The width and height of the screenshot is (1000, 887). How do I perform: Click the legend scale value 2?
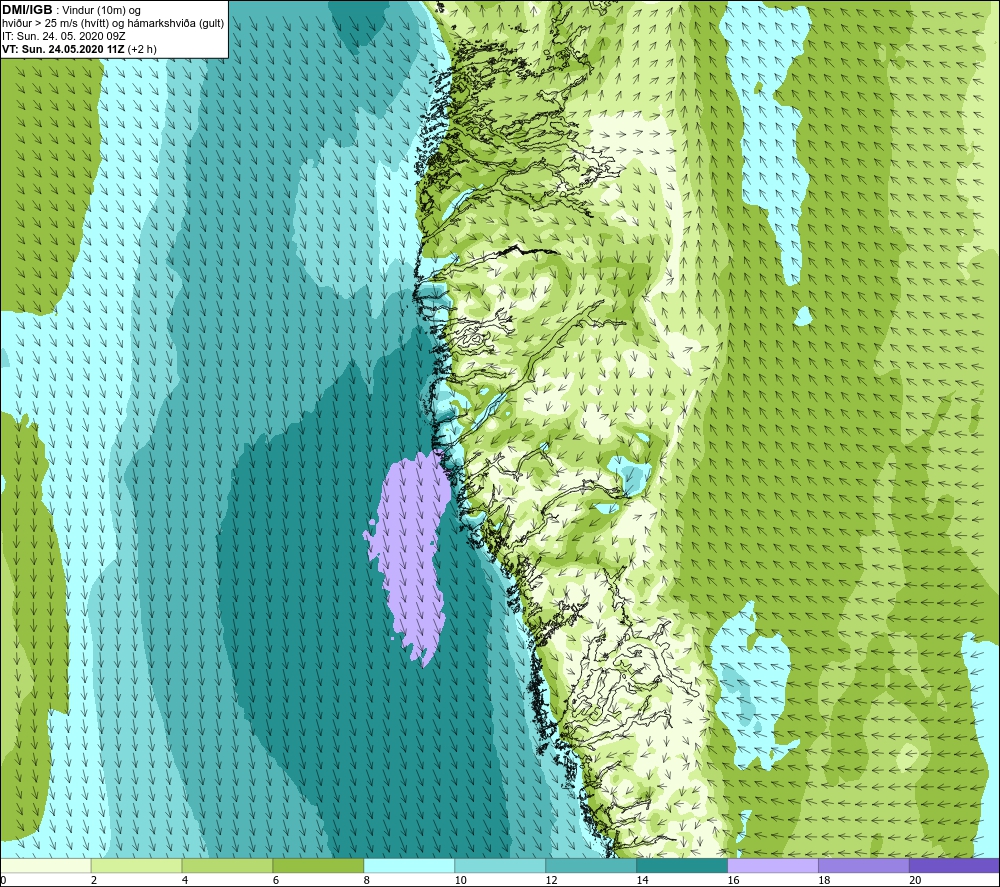(x=94, y=880)
